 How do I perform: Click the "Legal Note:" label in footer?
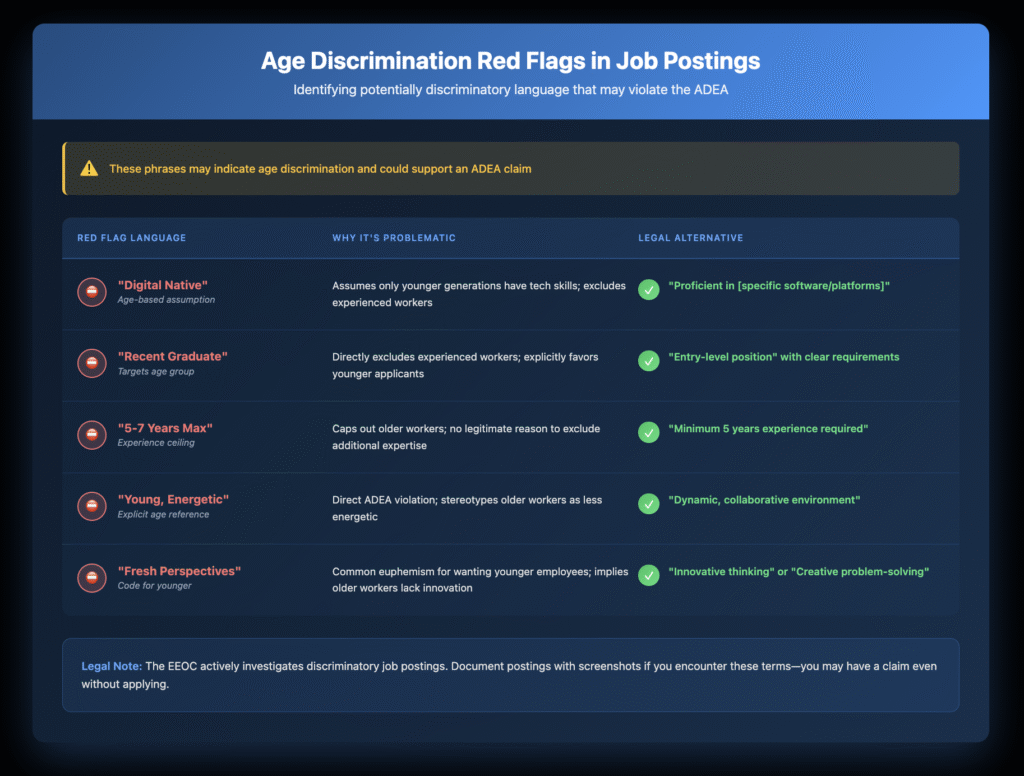(112, 666)
